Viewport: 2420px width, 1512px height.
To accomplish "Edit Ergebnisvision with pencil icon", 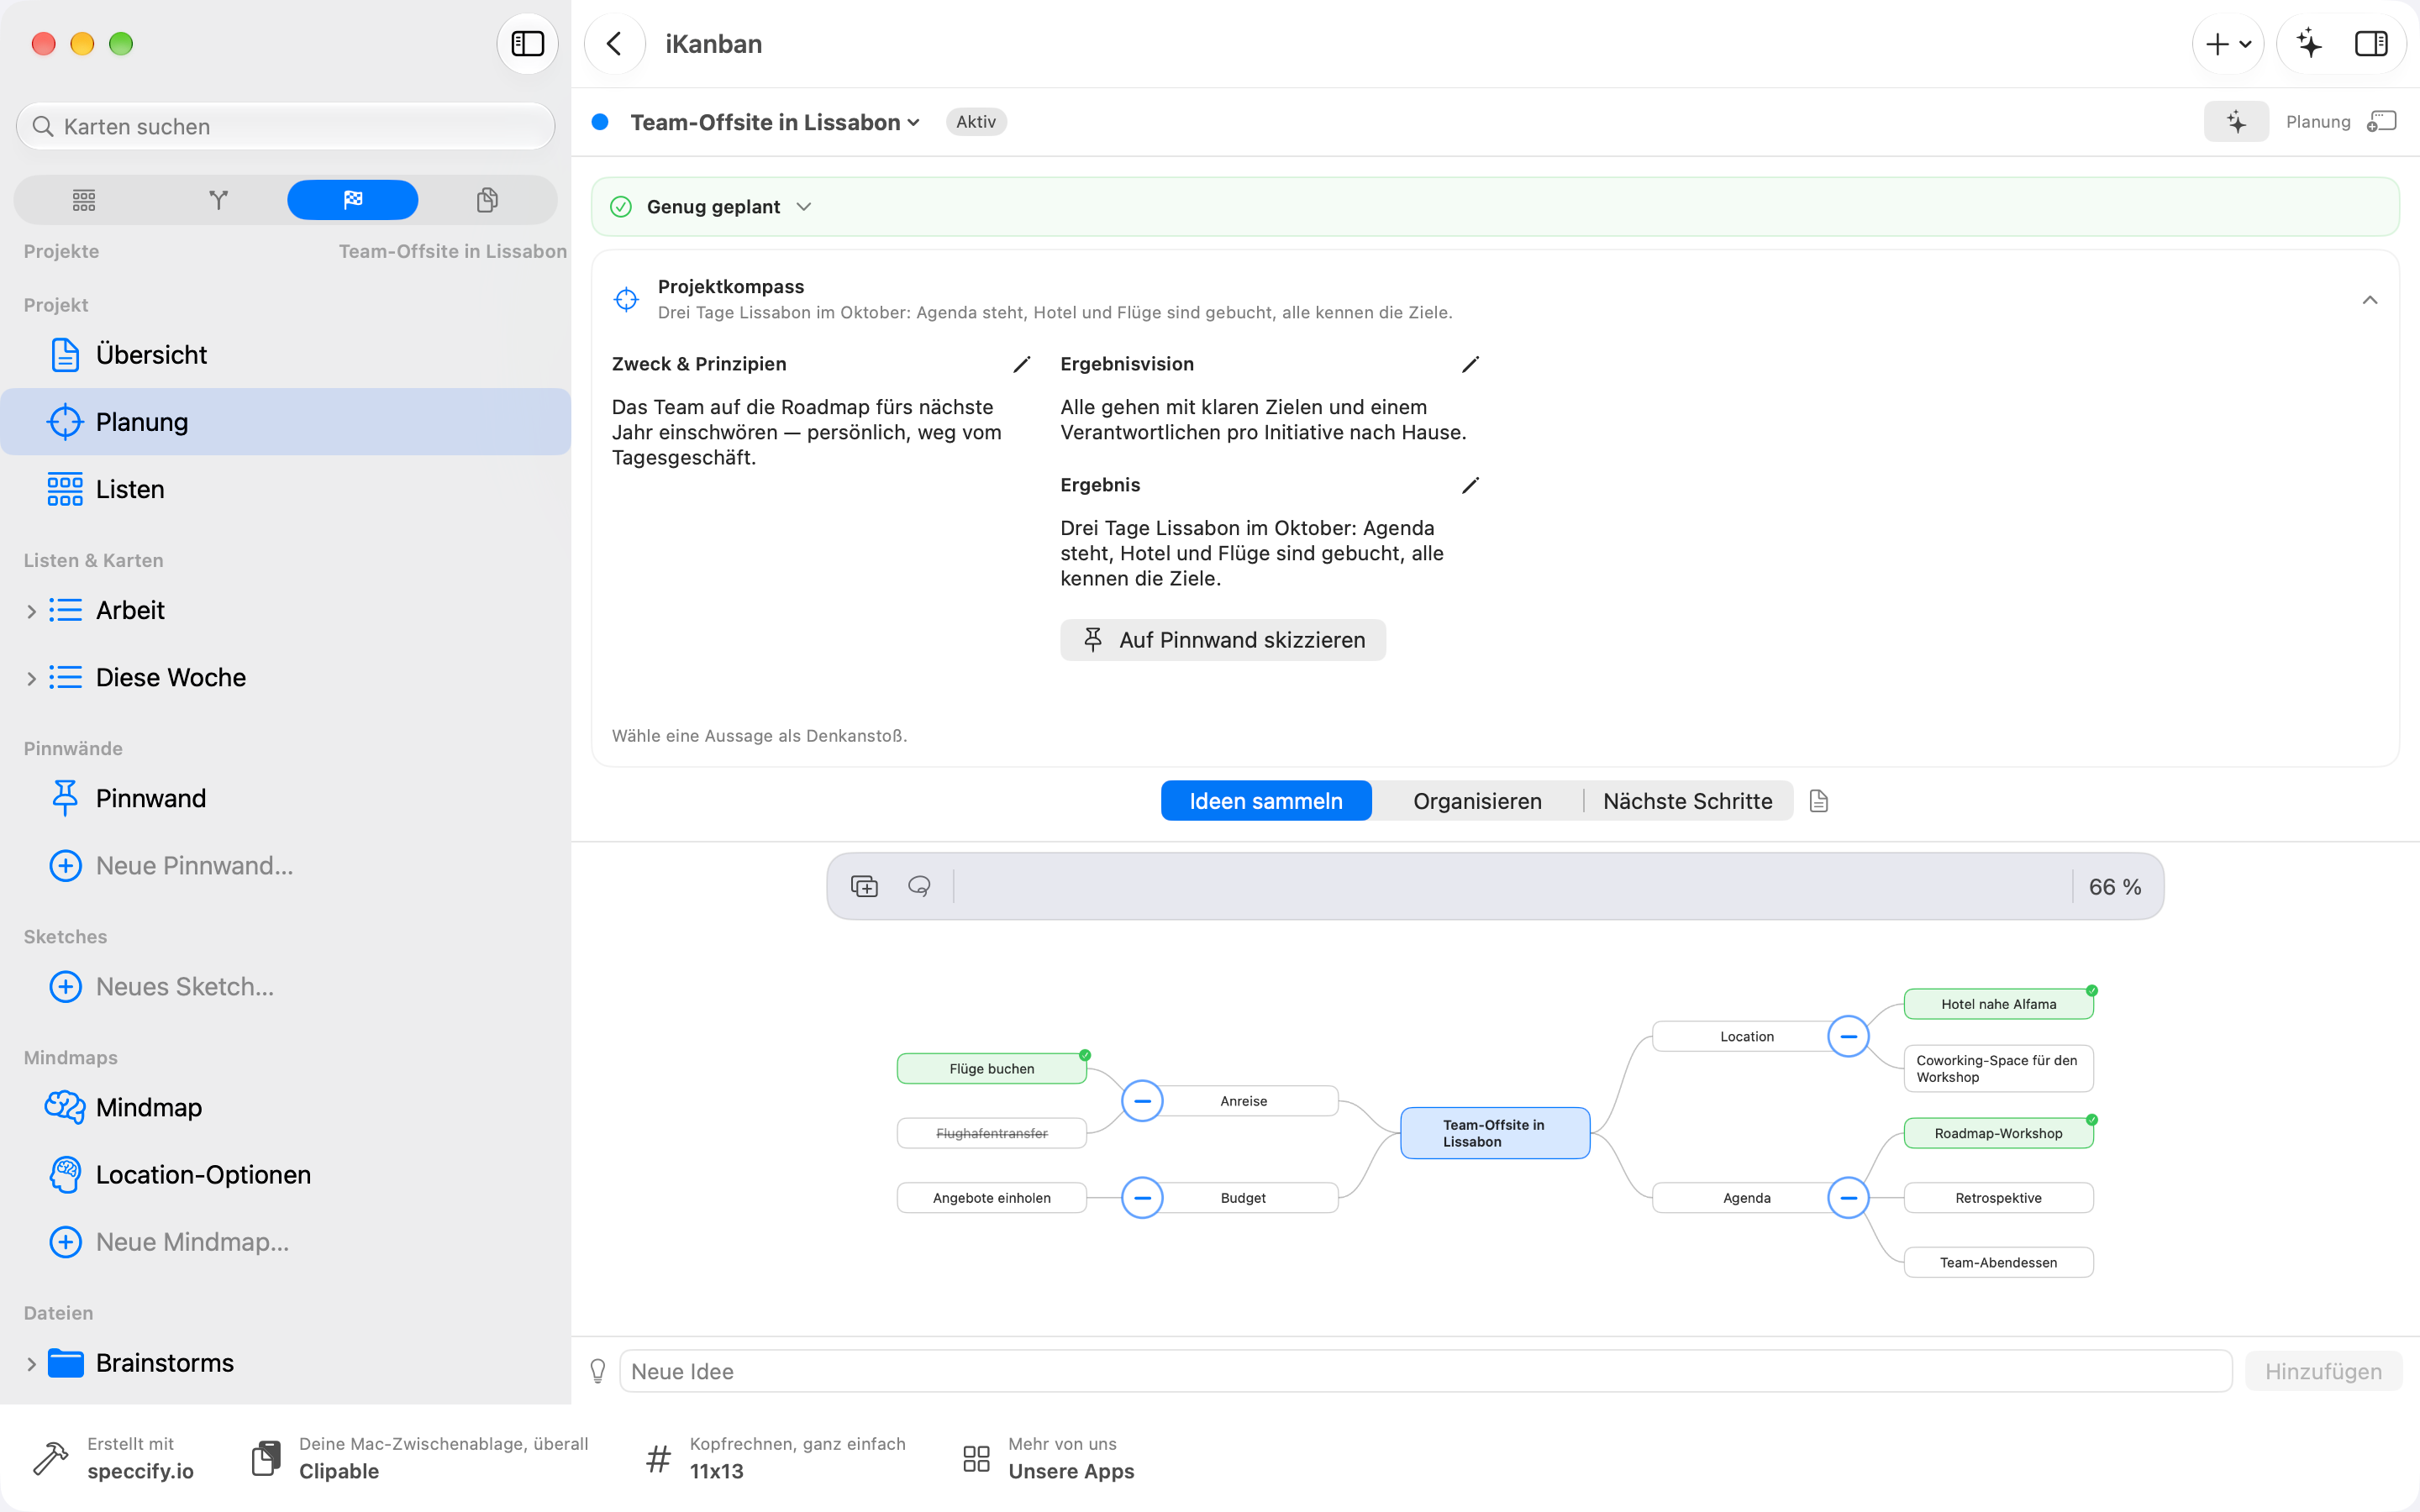I will tap(1470, 365).
